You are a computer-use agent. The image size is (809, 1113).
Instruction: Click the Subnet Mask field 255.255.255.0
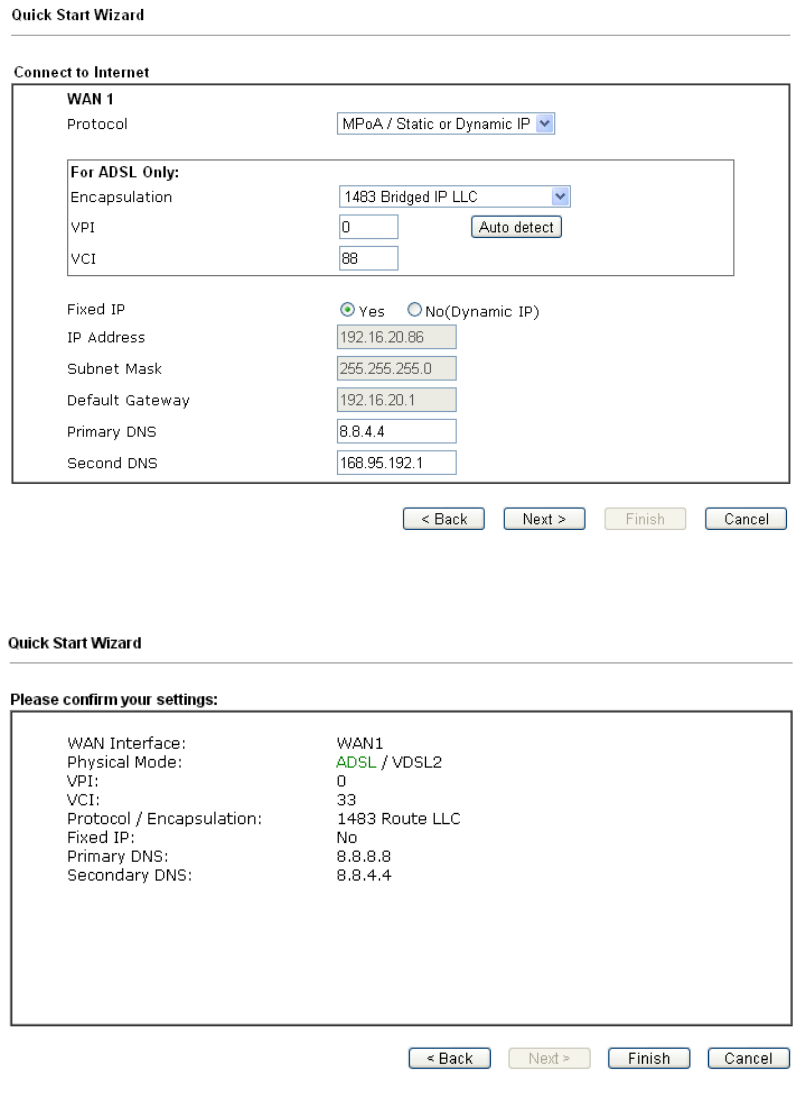[x=397, y=368]
